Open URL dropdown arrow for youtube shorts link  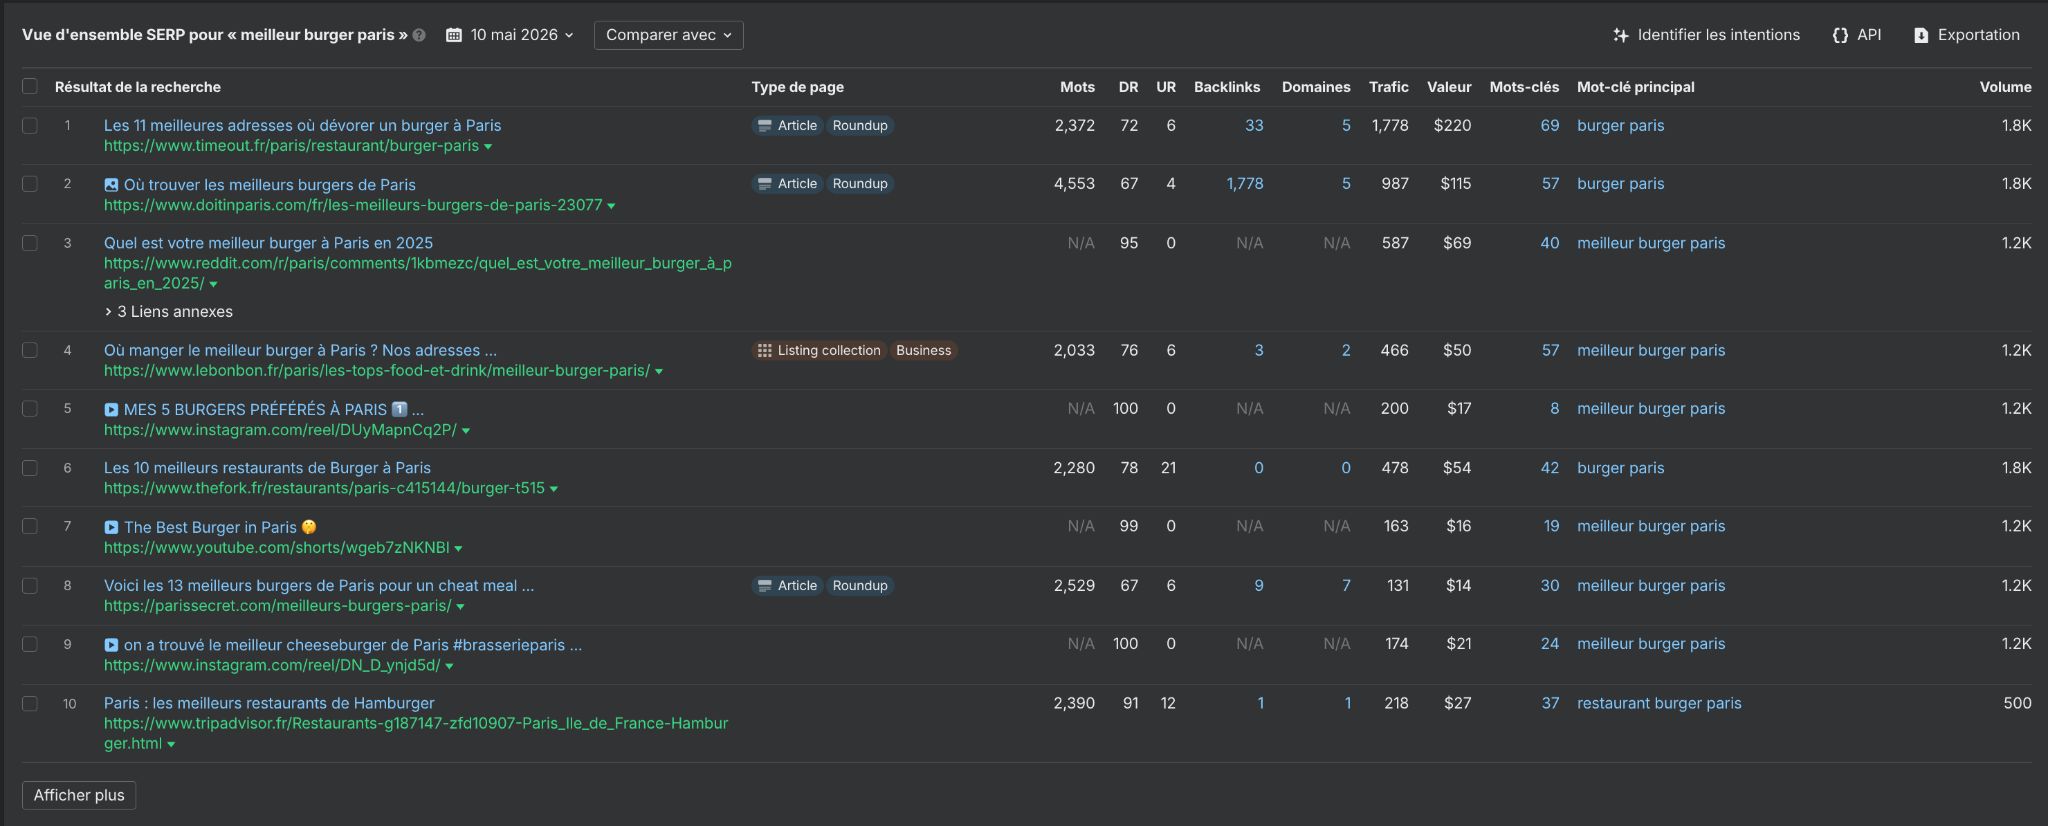pyautogui.click(x=458, y=548)
